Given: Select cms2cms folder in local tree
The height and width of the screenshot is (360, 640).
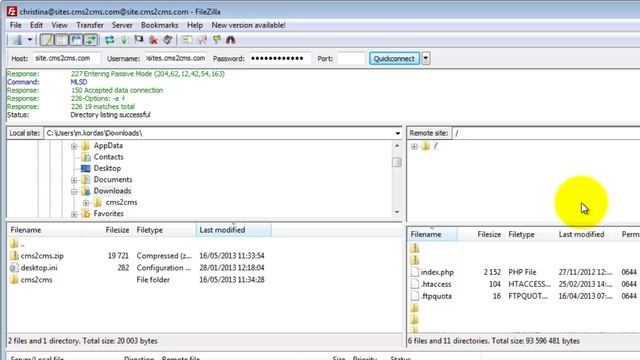Looking at the screenshot, I should 121,202.
